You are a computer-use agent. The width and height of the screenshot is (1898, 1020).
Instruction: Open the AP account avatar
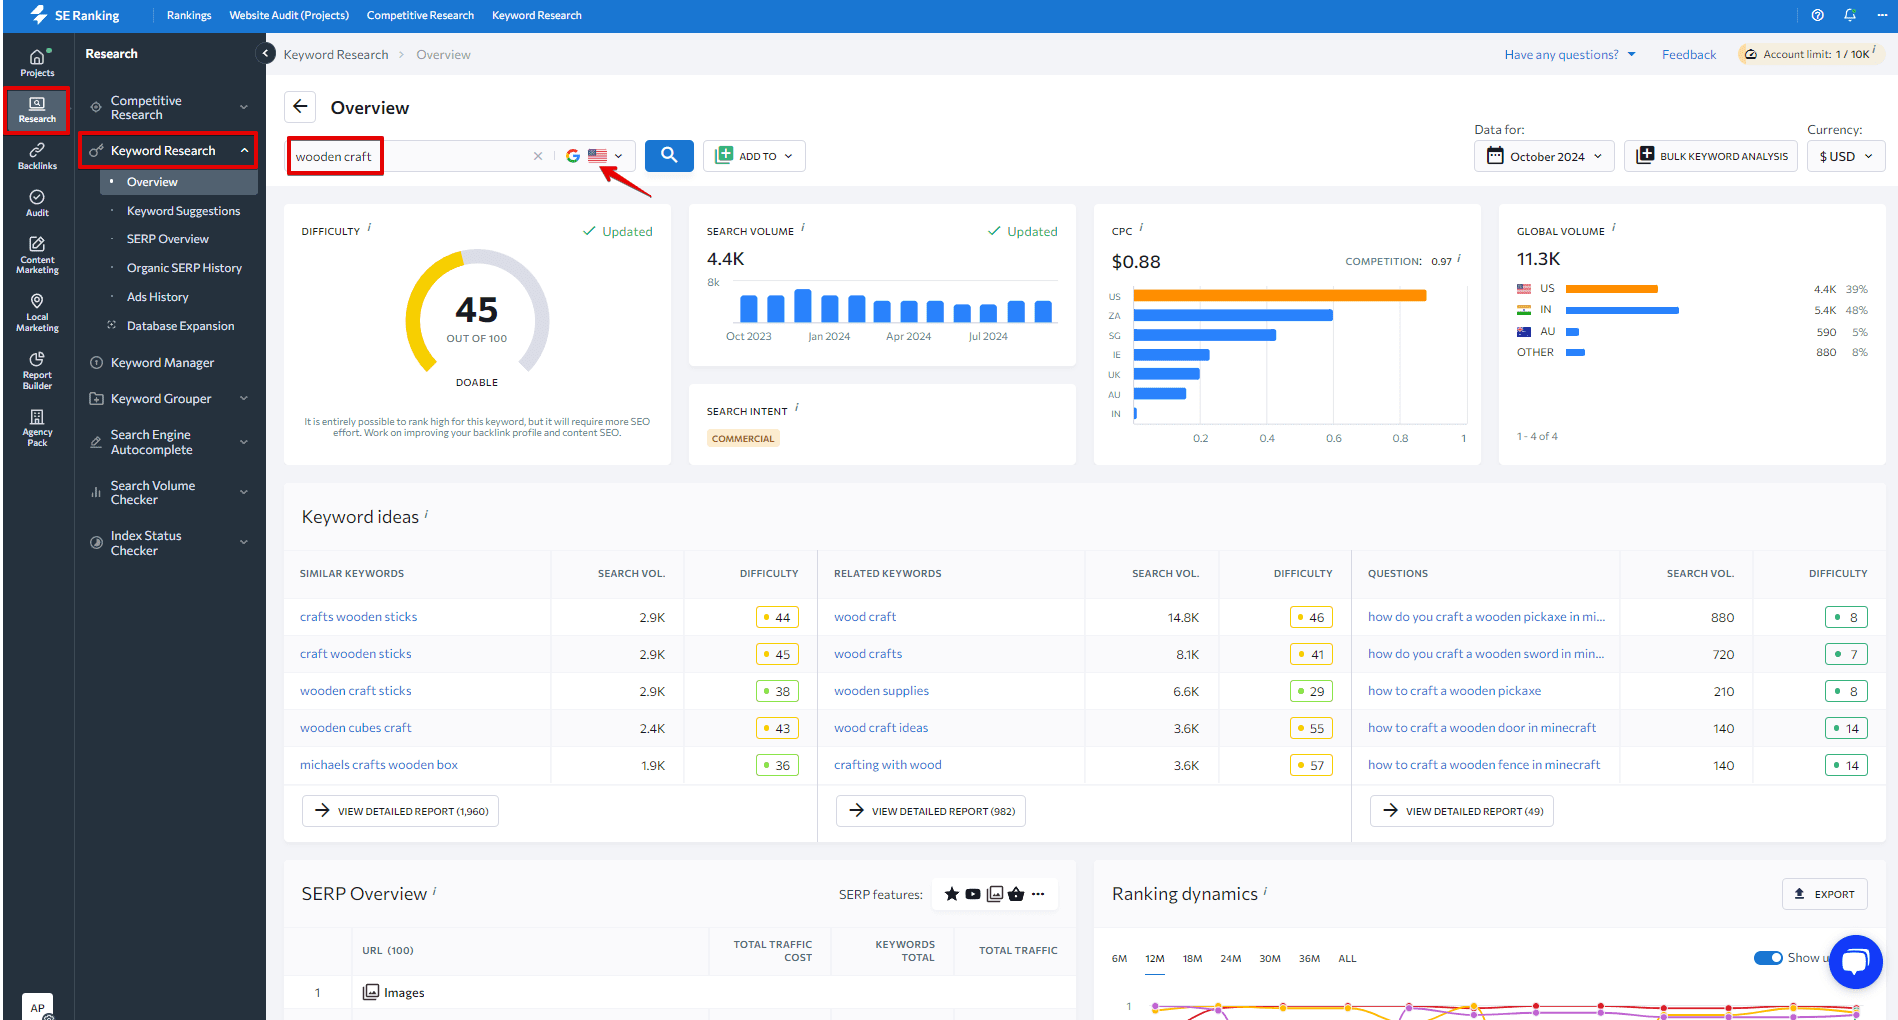coord(37,1006)
